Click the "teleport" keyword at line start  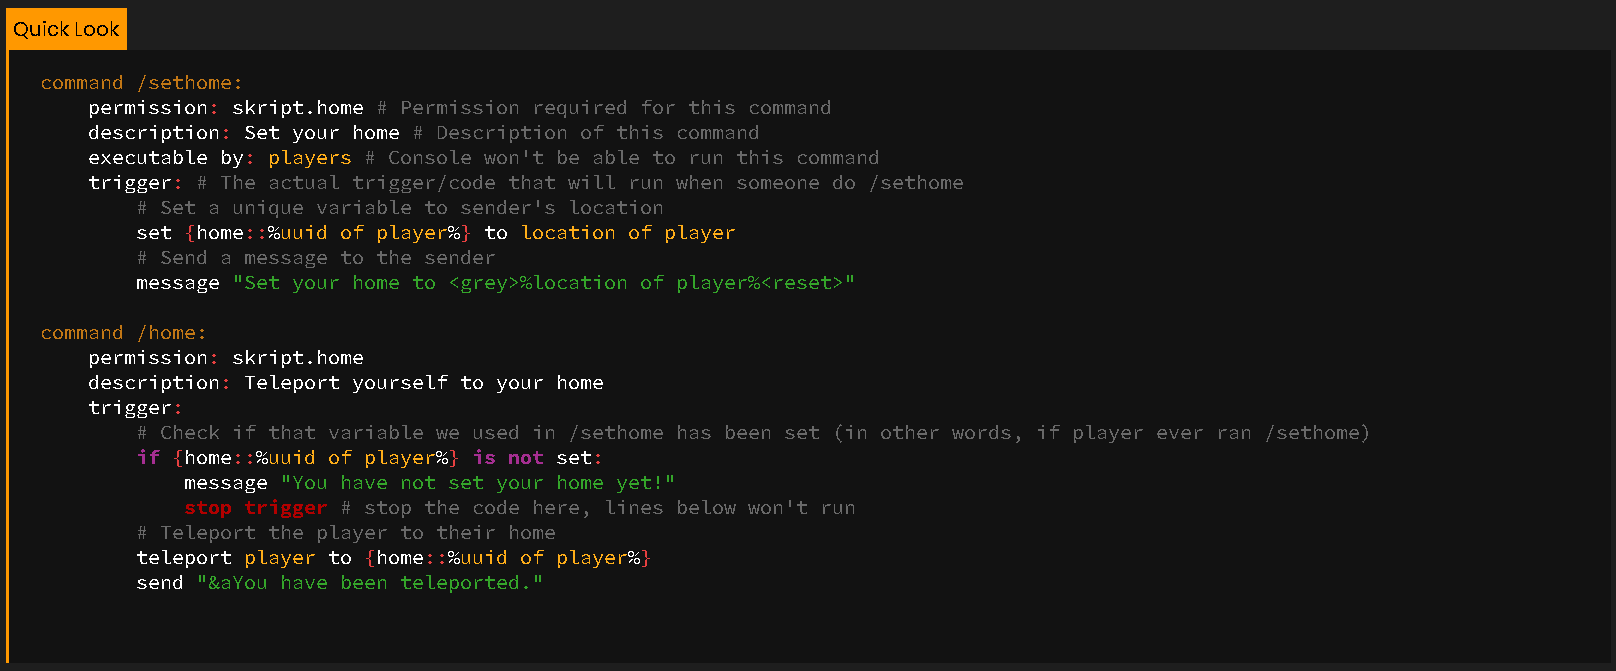(x=184, y=558)
